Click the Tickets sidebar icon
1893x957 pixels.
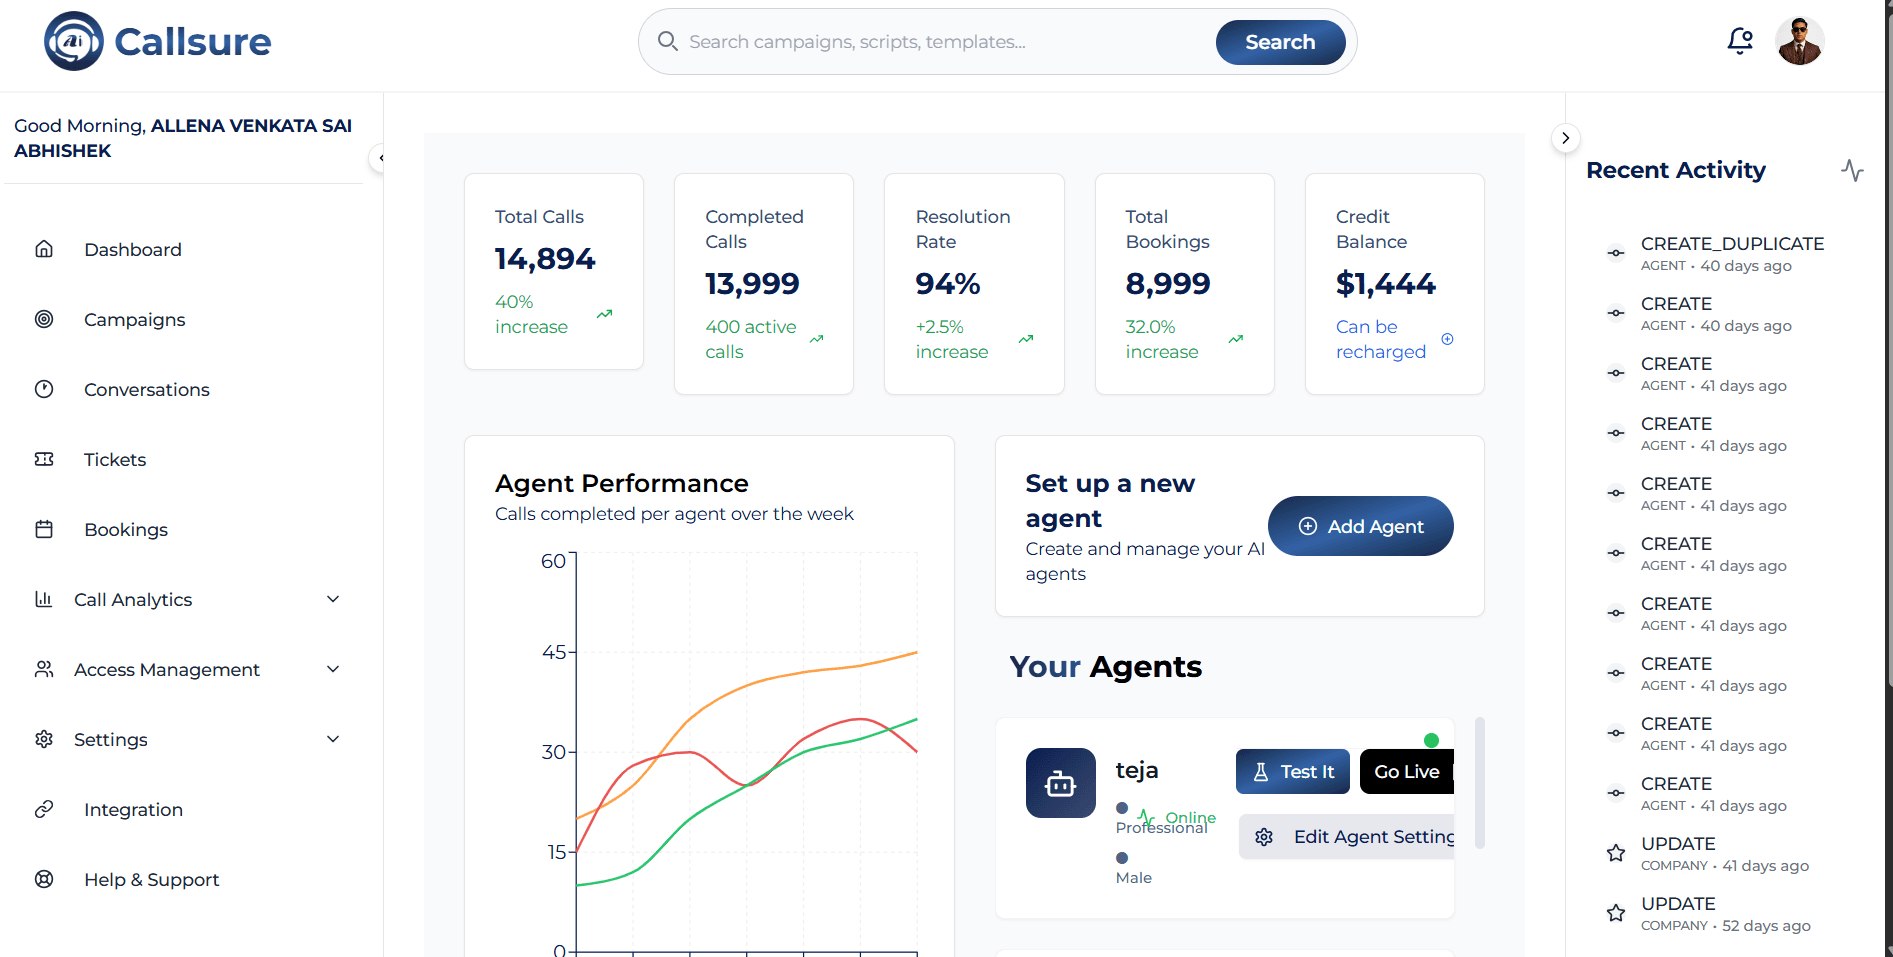click(x=44, y=459)
